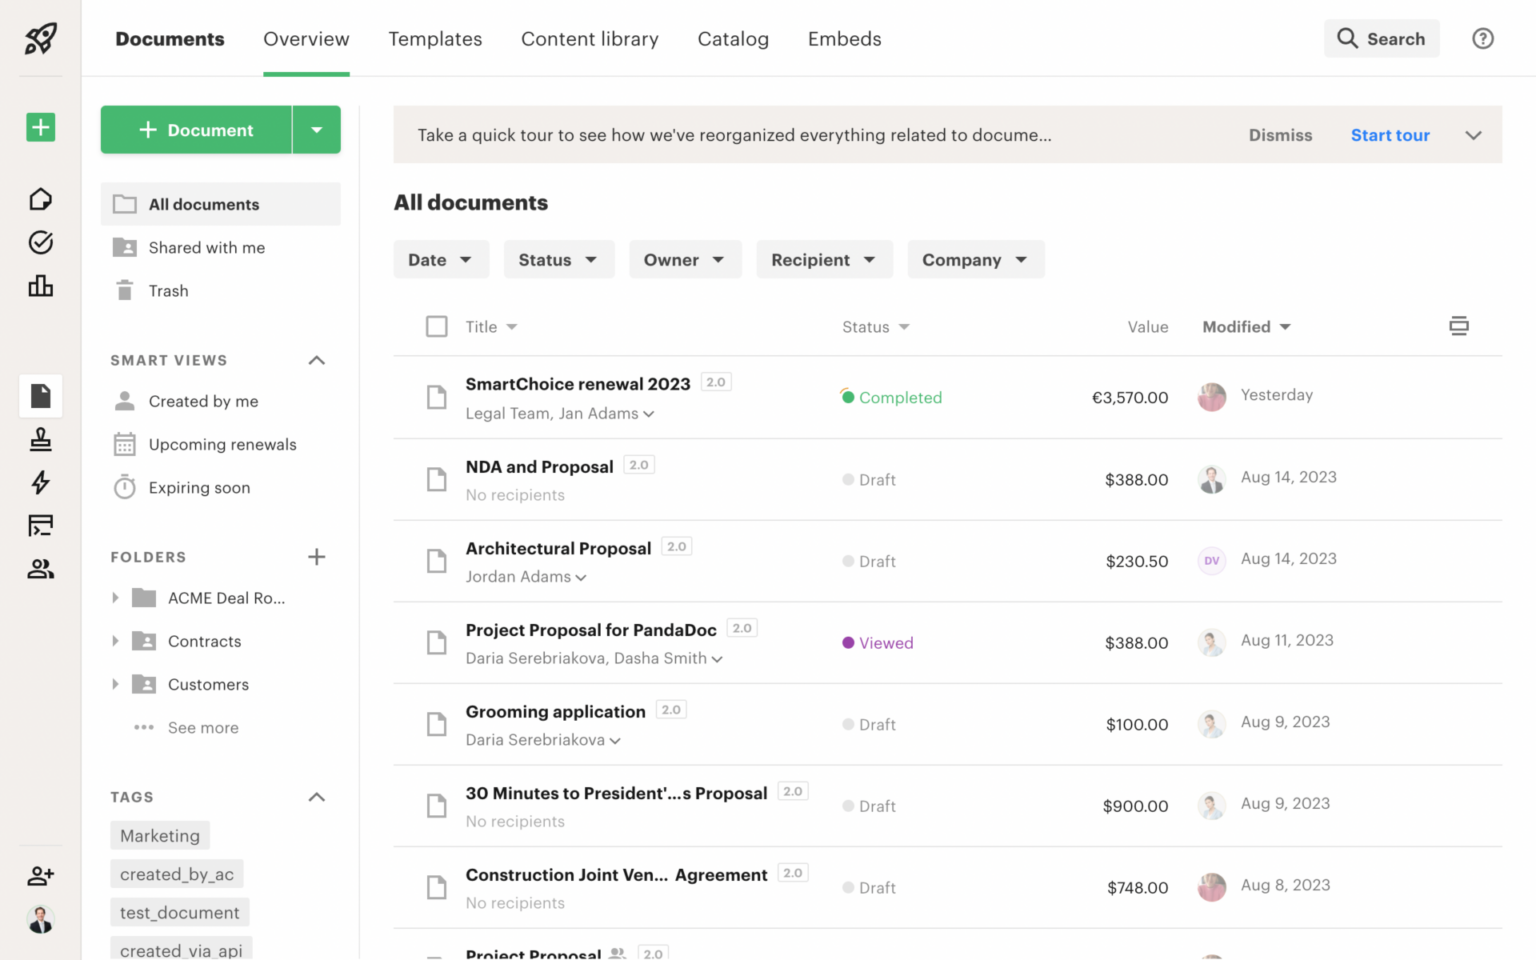Click the Start tour link
1536x960 pixels.
tap(1390, 135)
